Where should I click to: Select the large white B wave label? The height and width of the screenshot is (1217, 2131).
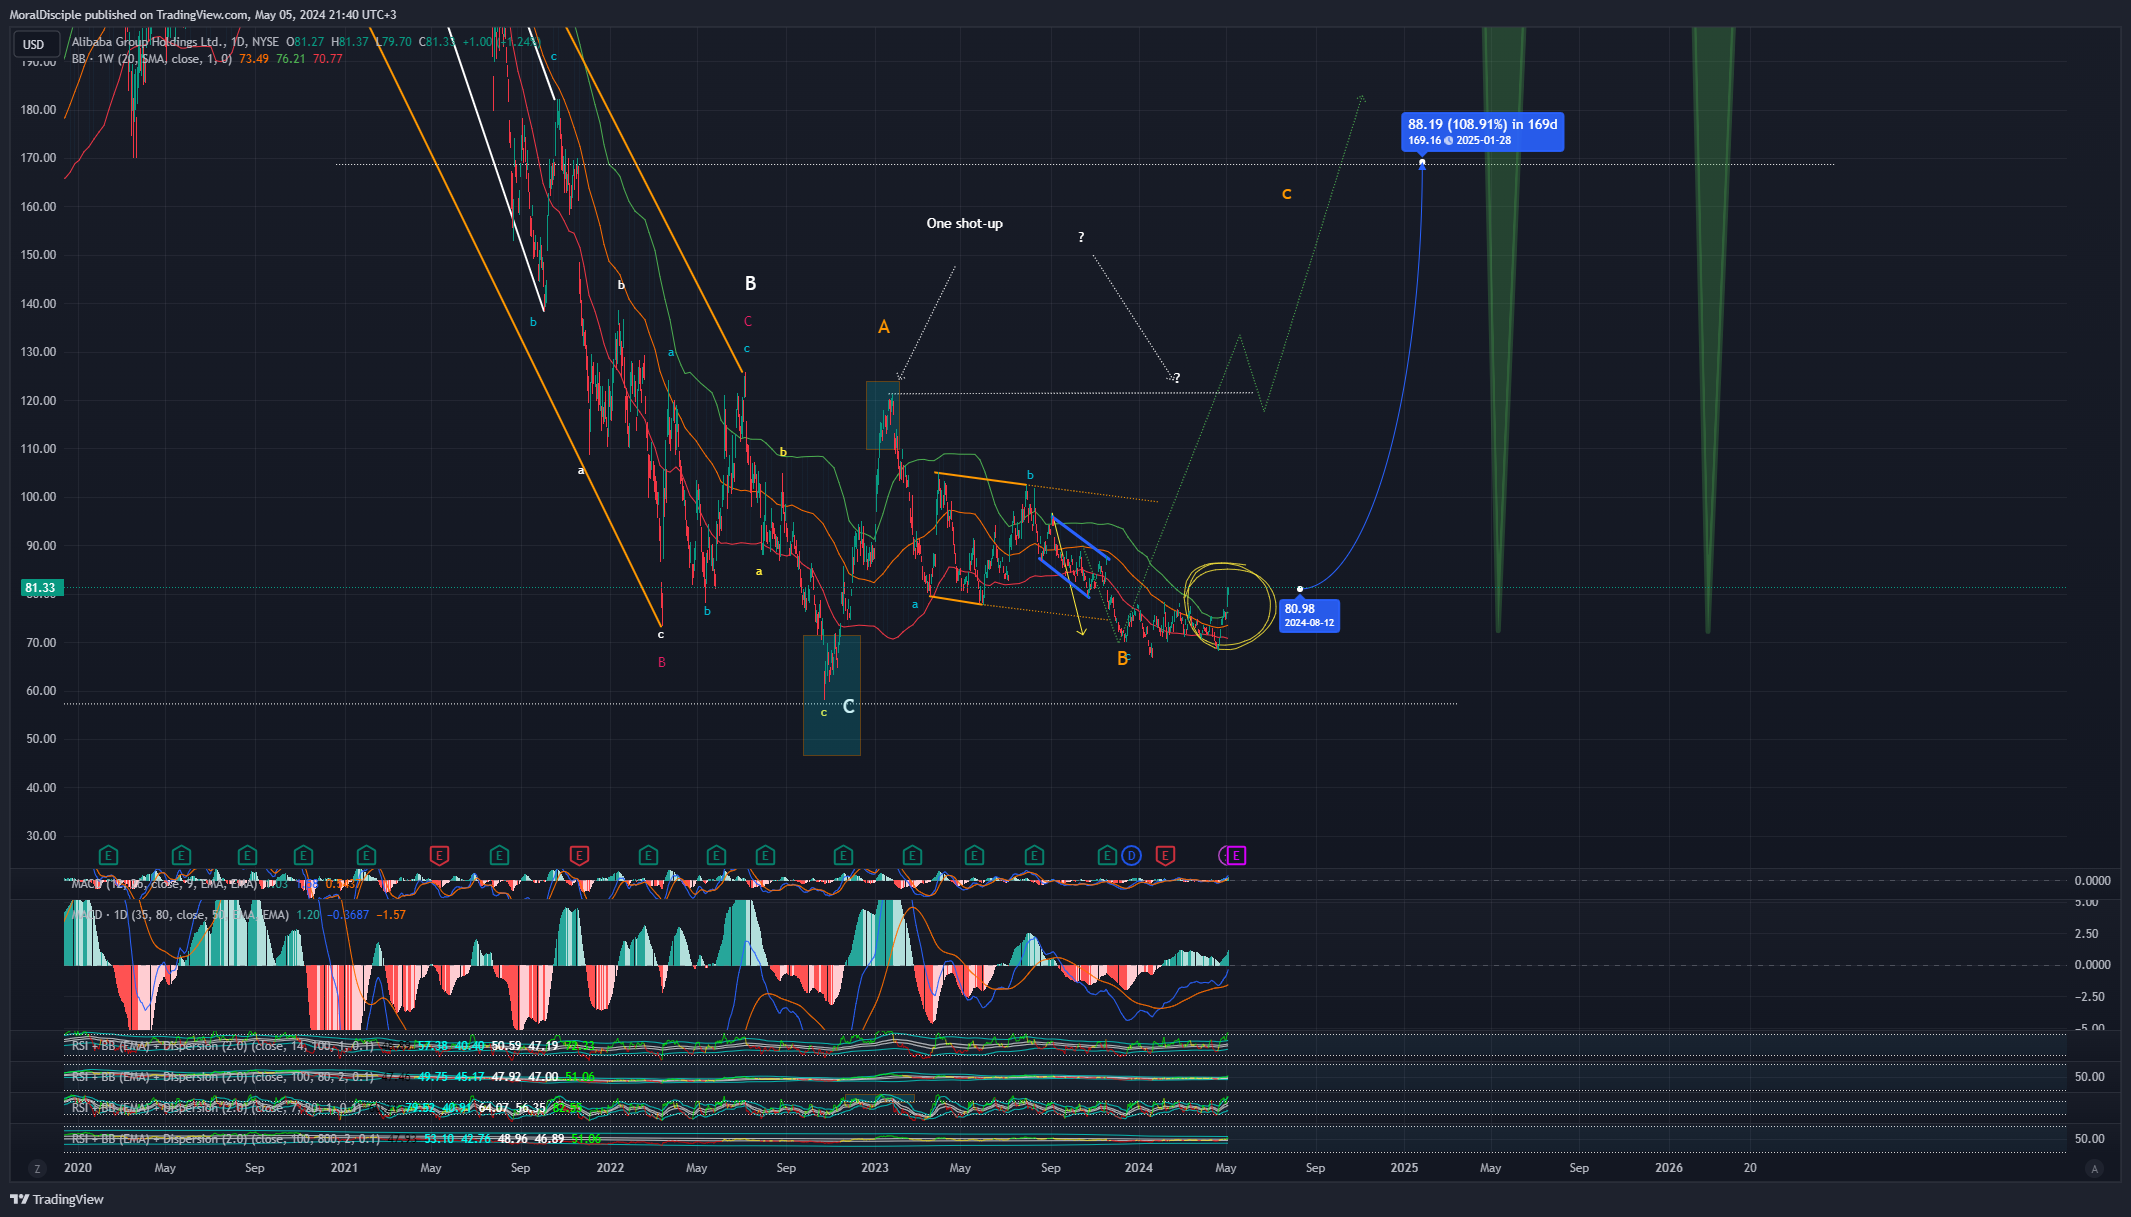click(751, 284)
